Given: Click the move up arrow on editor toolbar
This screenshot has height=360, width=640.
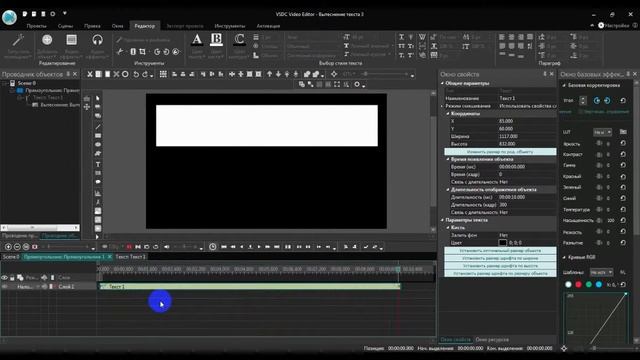Looking at the screenshot, I should pos(269,74).
